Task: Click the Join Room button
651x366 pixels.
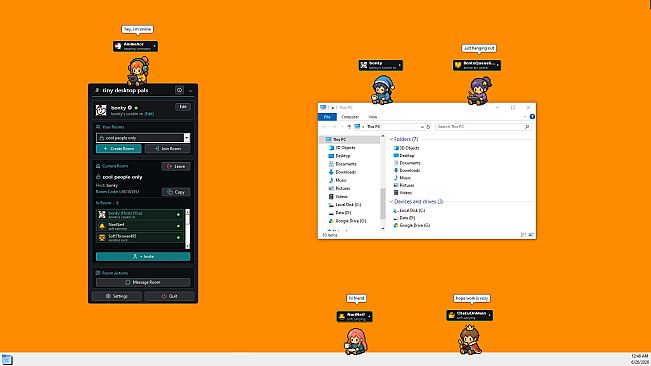Action: (168, 149)
